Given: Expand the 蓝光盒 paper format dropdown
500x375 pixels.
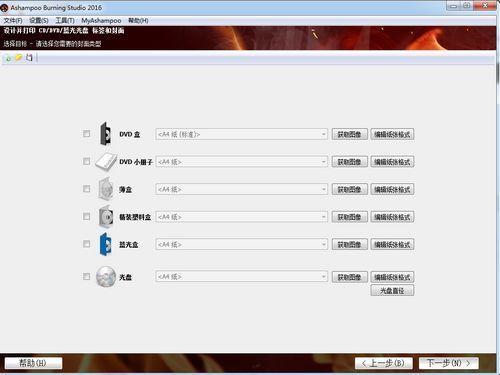Looking at the screenshot, I should coord(241,244).
